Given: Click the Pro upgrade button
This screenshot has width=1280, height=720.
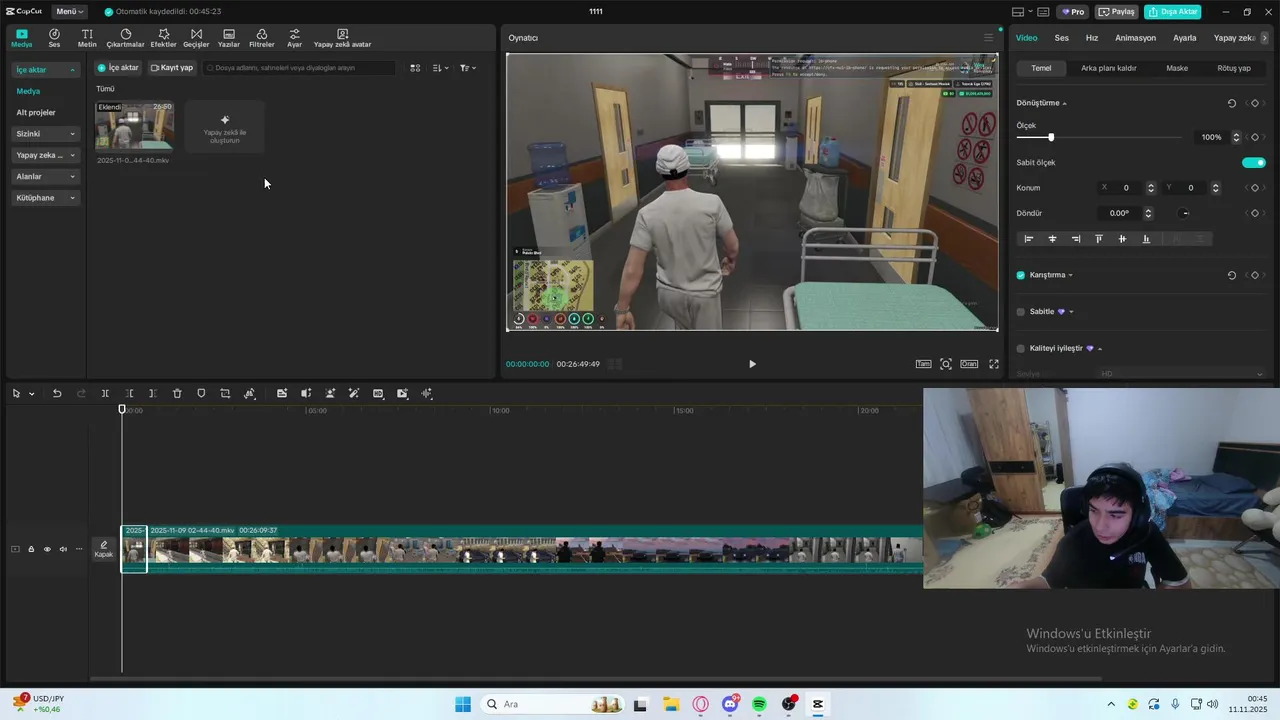Looking at the screenshot, I should click(x=1074, y=12).
